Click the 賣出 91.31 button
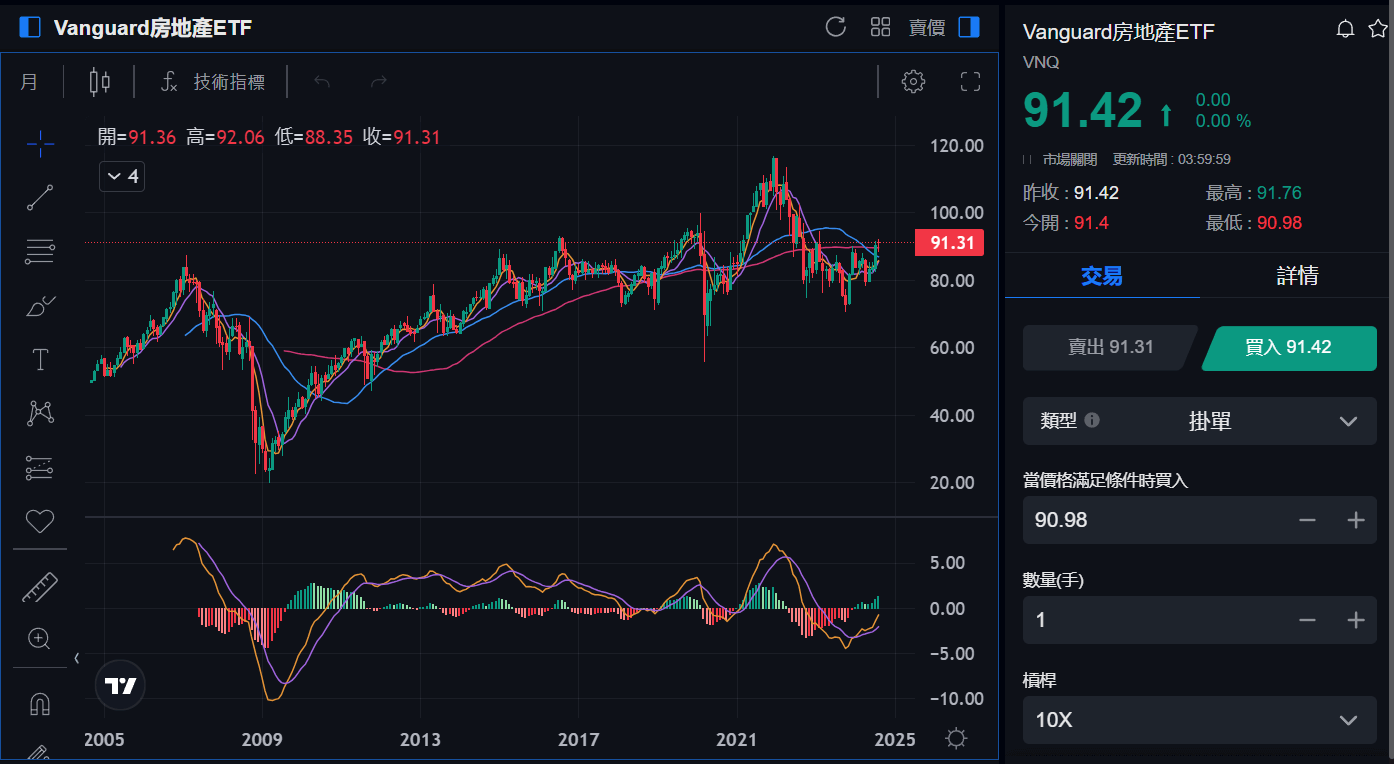Viewport: 1394px width, 764px height. (1109, 348)
